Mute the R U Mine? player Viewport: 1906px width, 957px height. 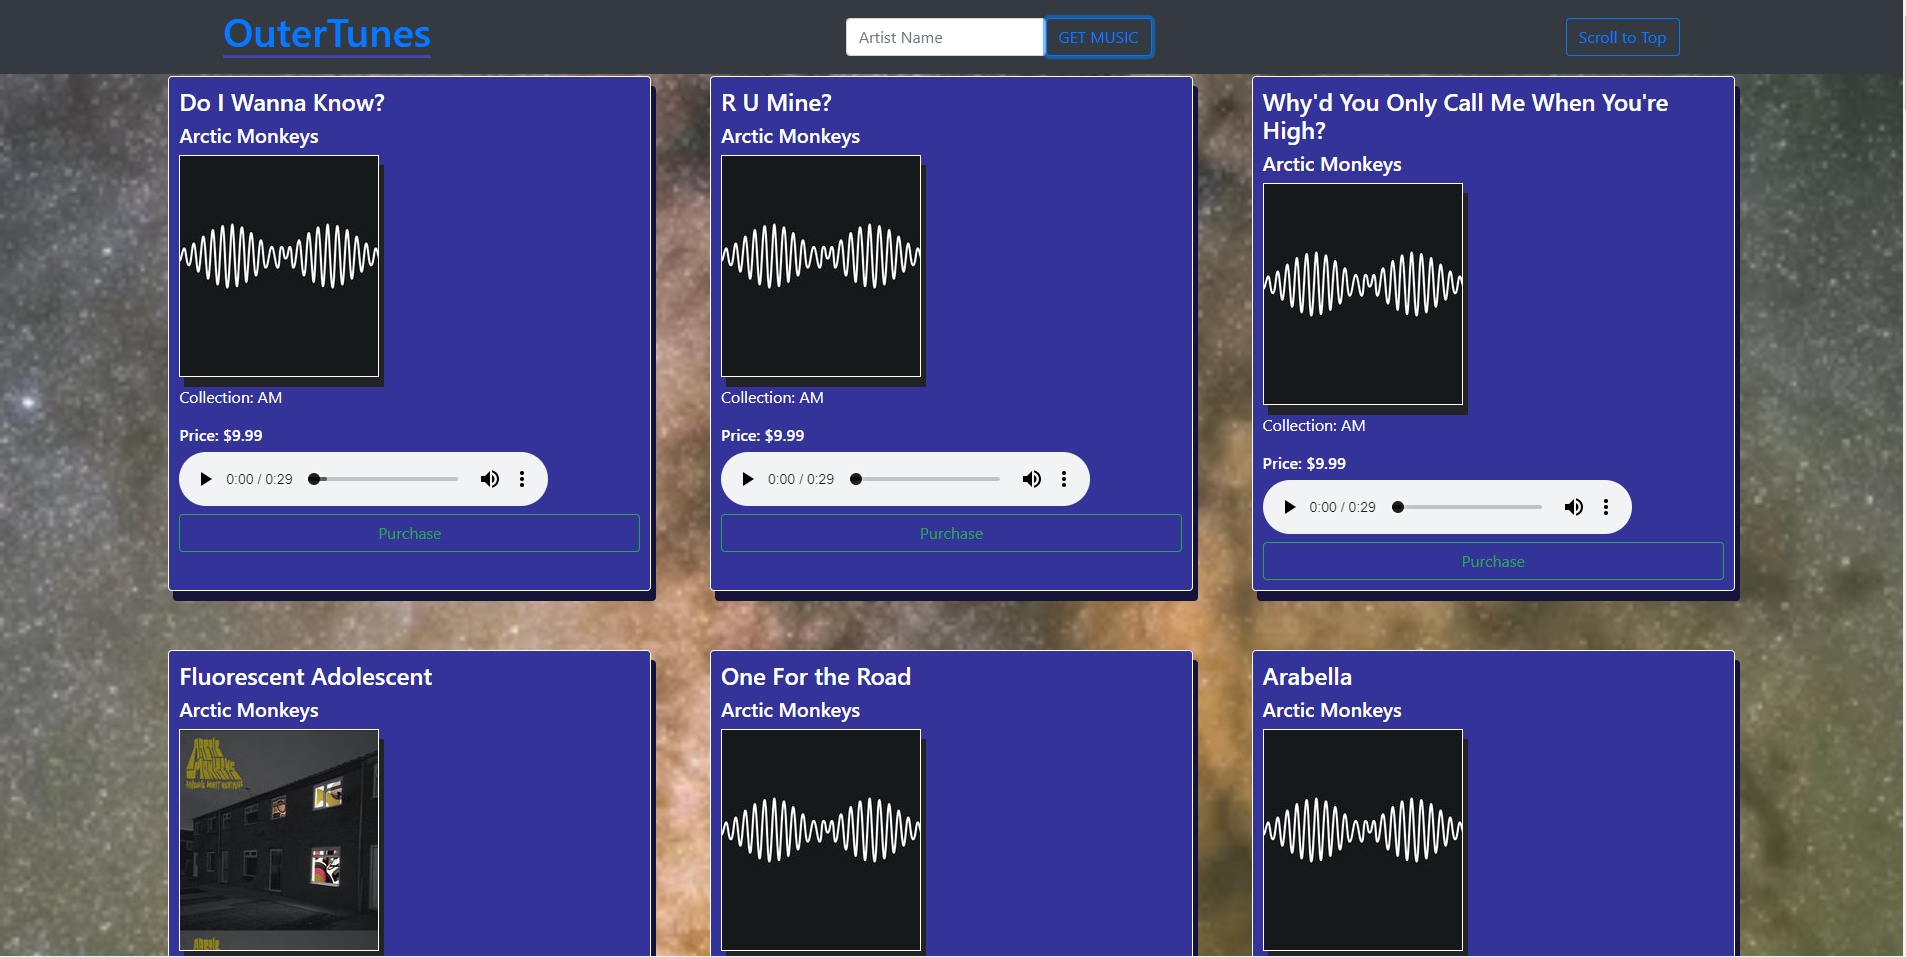coord(1032,479)
